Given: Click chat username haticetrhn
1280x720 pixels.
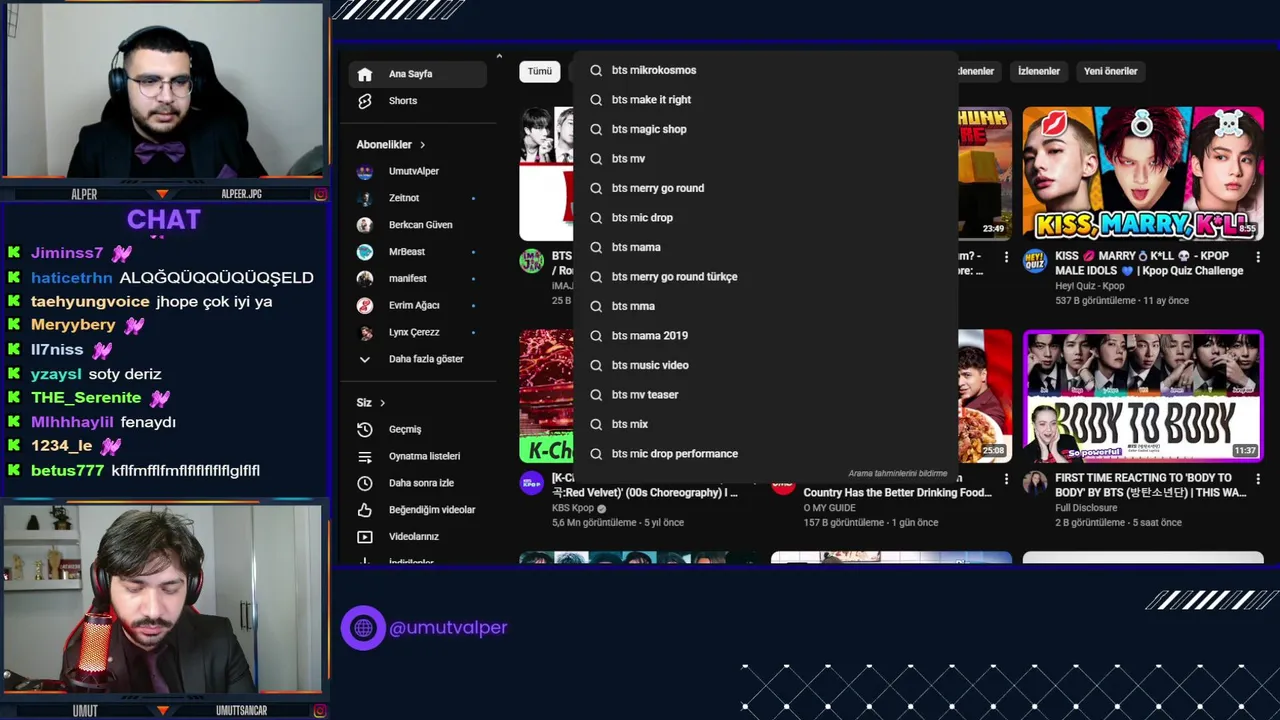Looking at the screenshot, I should [x=71, y=277].
